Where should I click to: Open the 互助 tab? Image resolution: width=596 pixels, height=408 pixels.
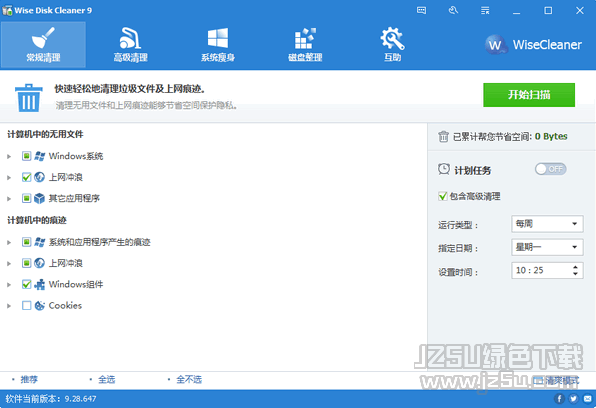click(x=392, y=44)
